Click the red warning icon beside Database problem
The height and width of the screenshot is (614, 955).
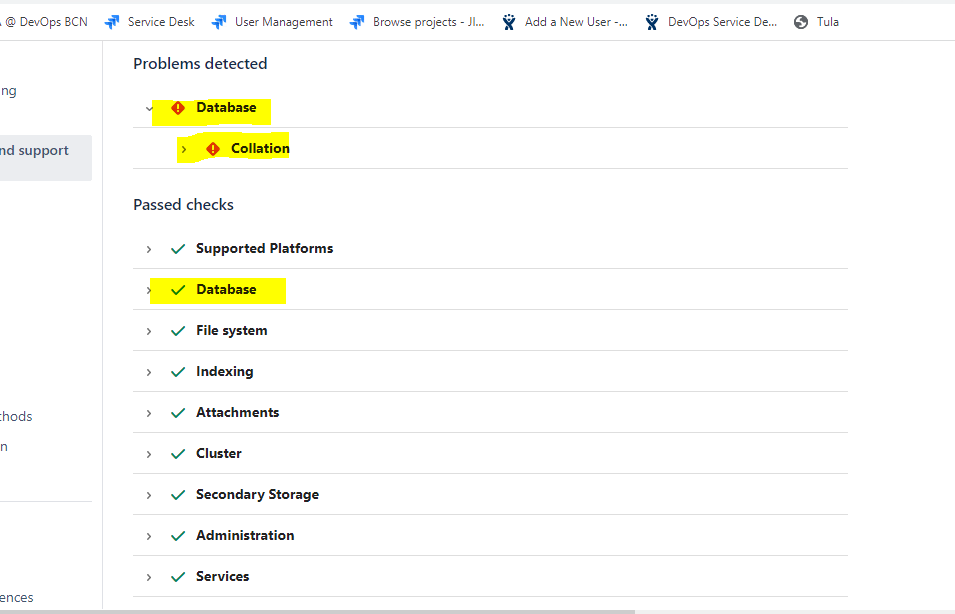(179, 107)
